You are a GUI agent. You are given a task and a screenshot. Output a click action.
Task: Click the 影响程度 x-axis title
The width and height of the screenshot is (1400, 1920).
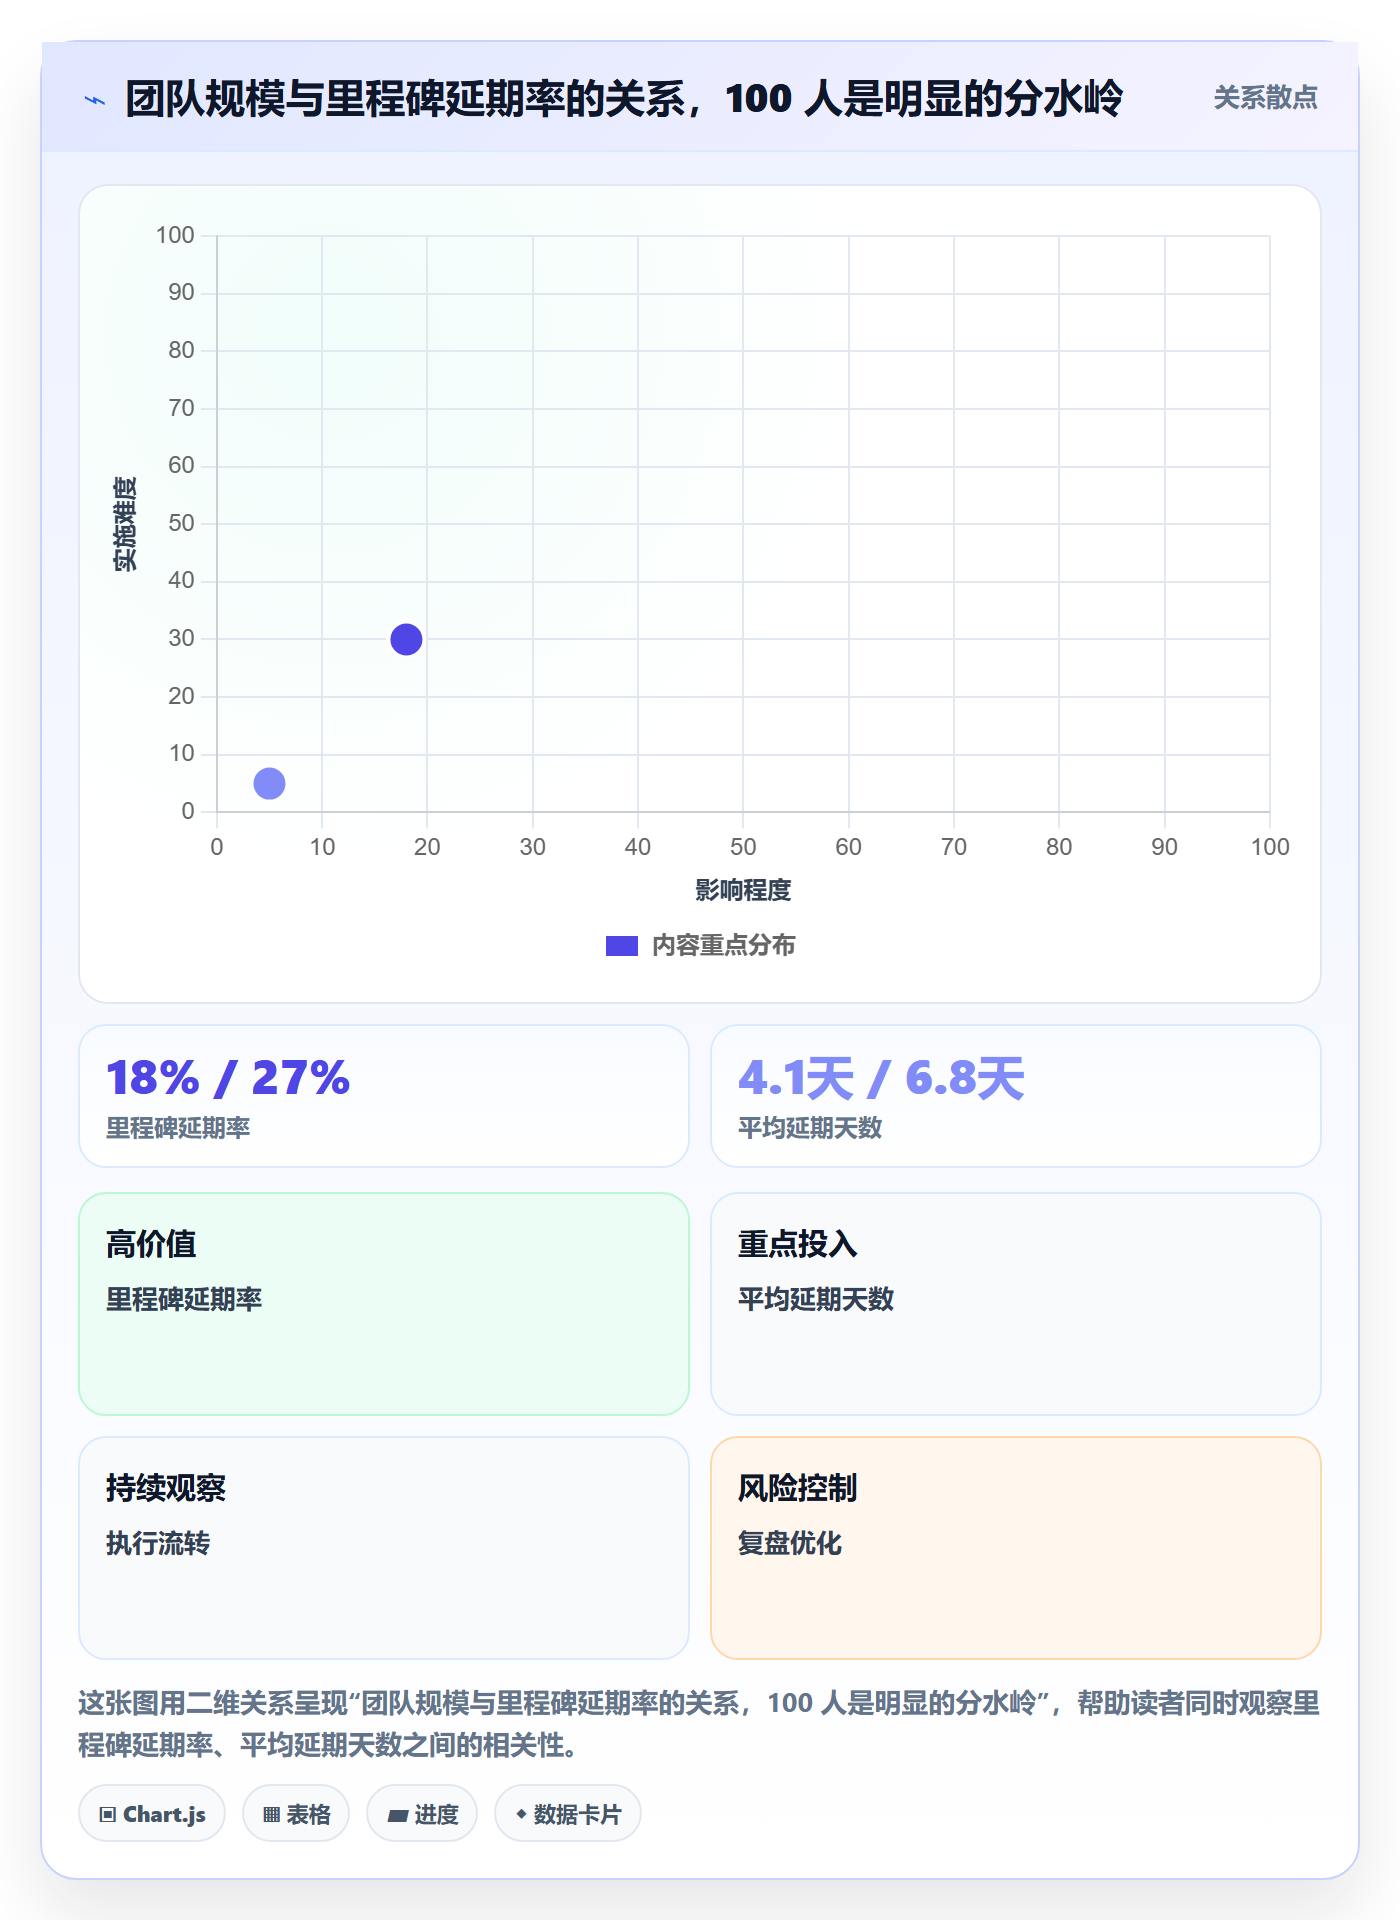click(743, 890)
